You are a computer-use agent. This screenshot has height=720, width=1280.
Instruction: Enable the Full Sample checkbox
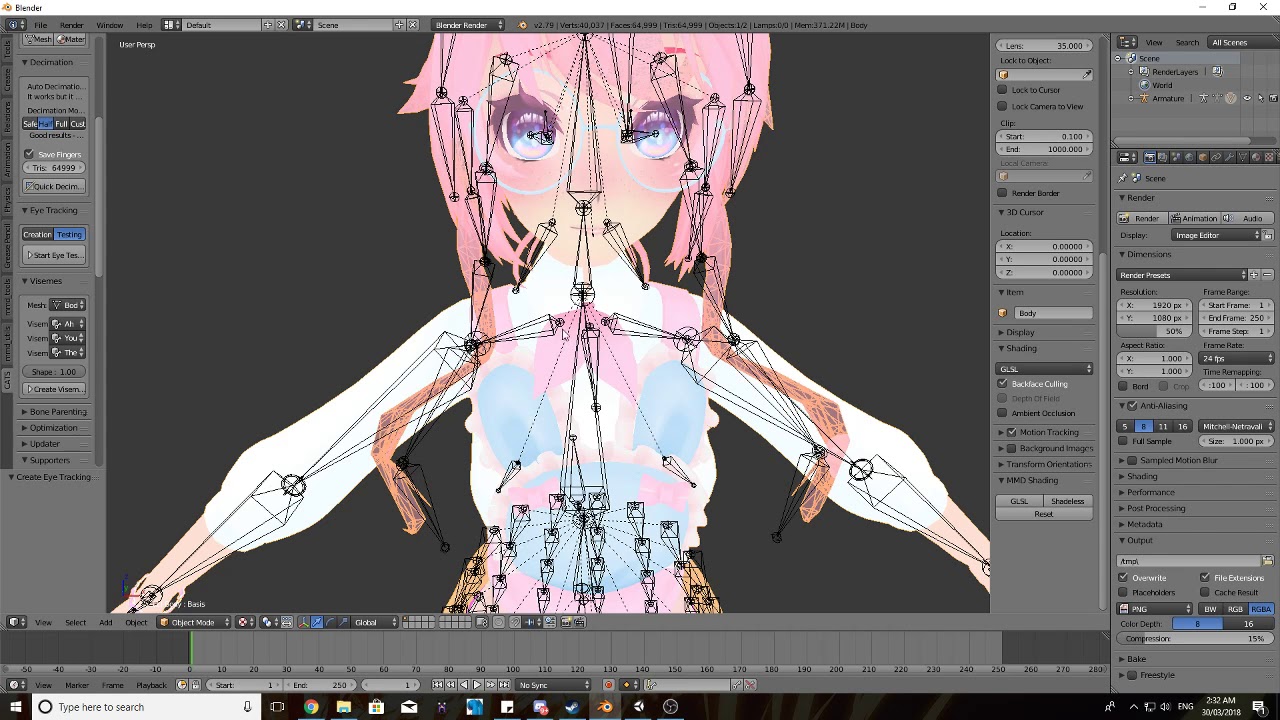coord(1124,441)
